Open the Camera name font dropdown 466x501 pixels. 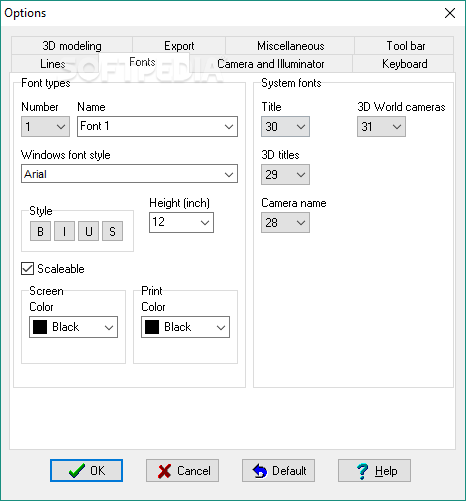[285, 222]
